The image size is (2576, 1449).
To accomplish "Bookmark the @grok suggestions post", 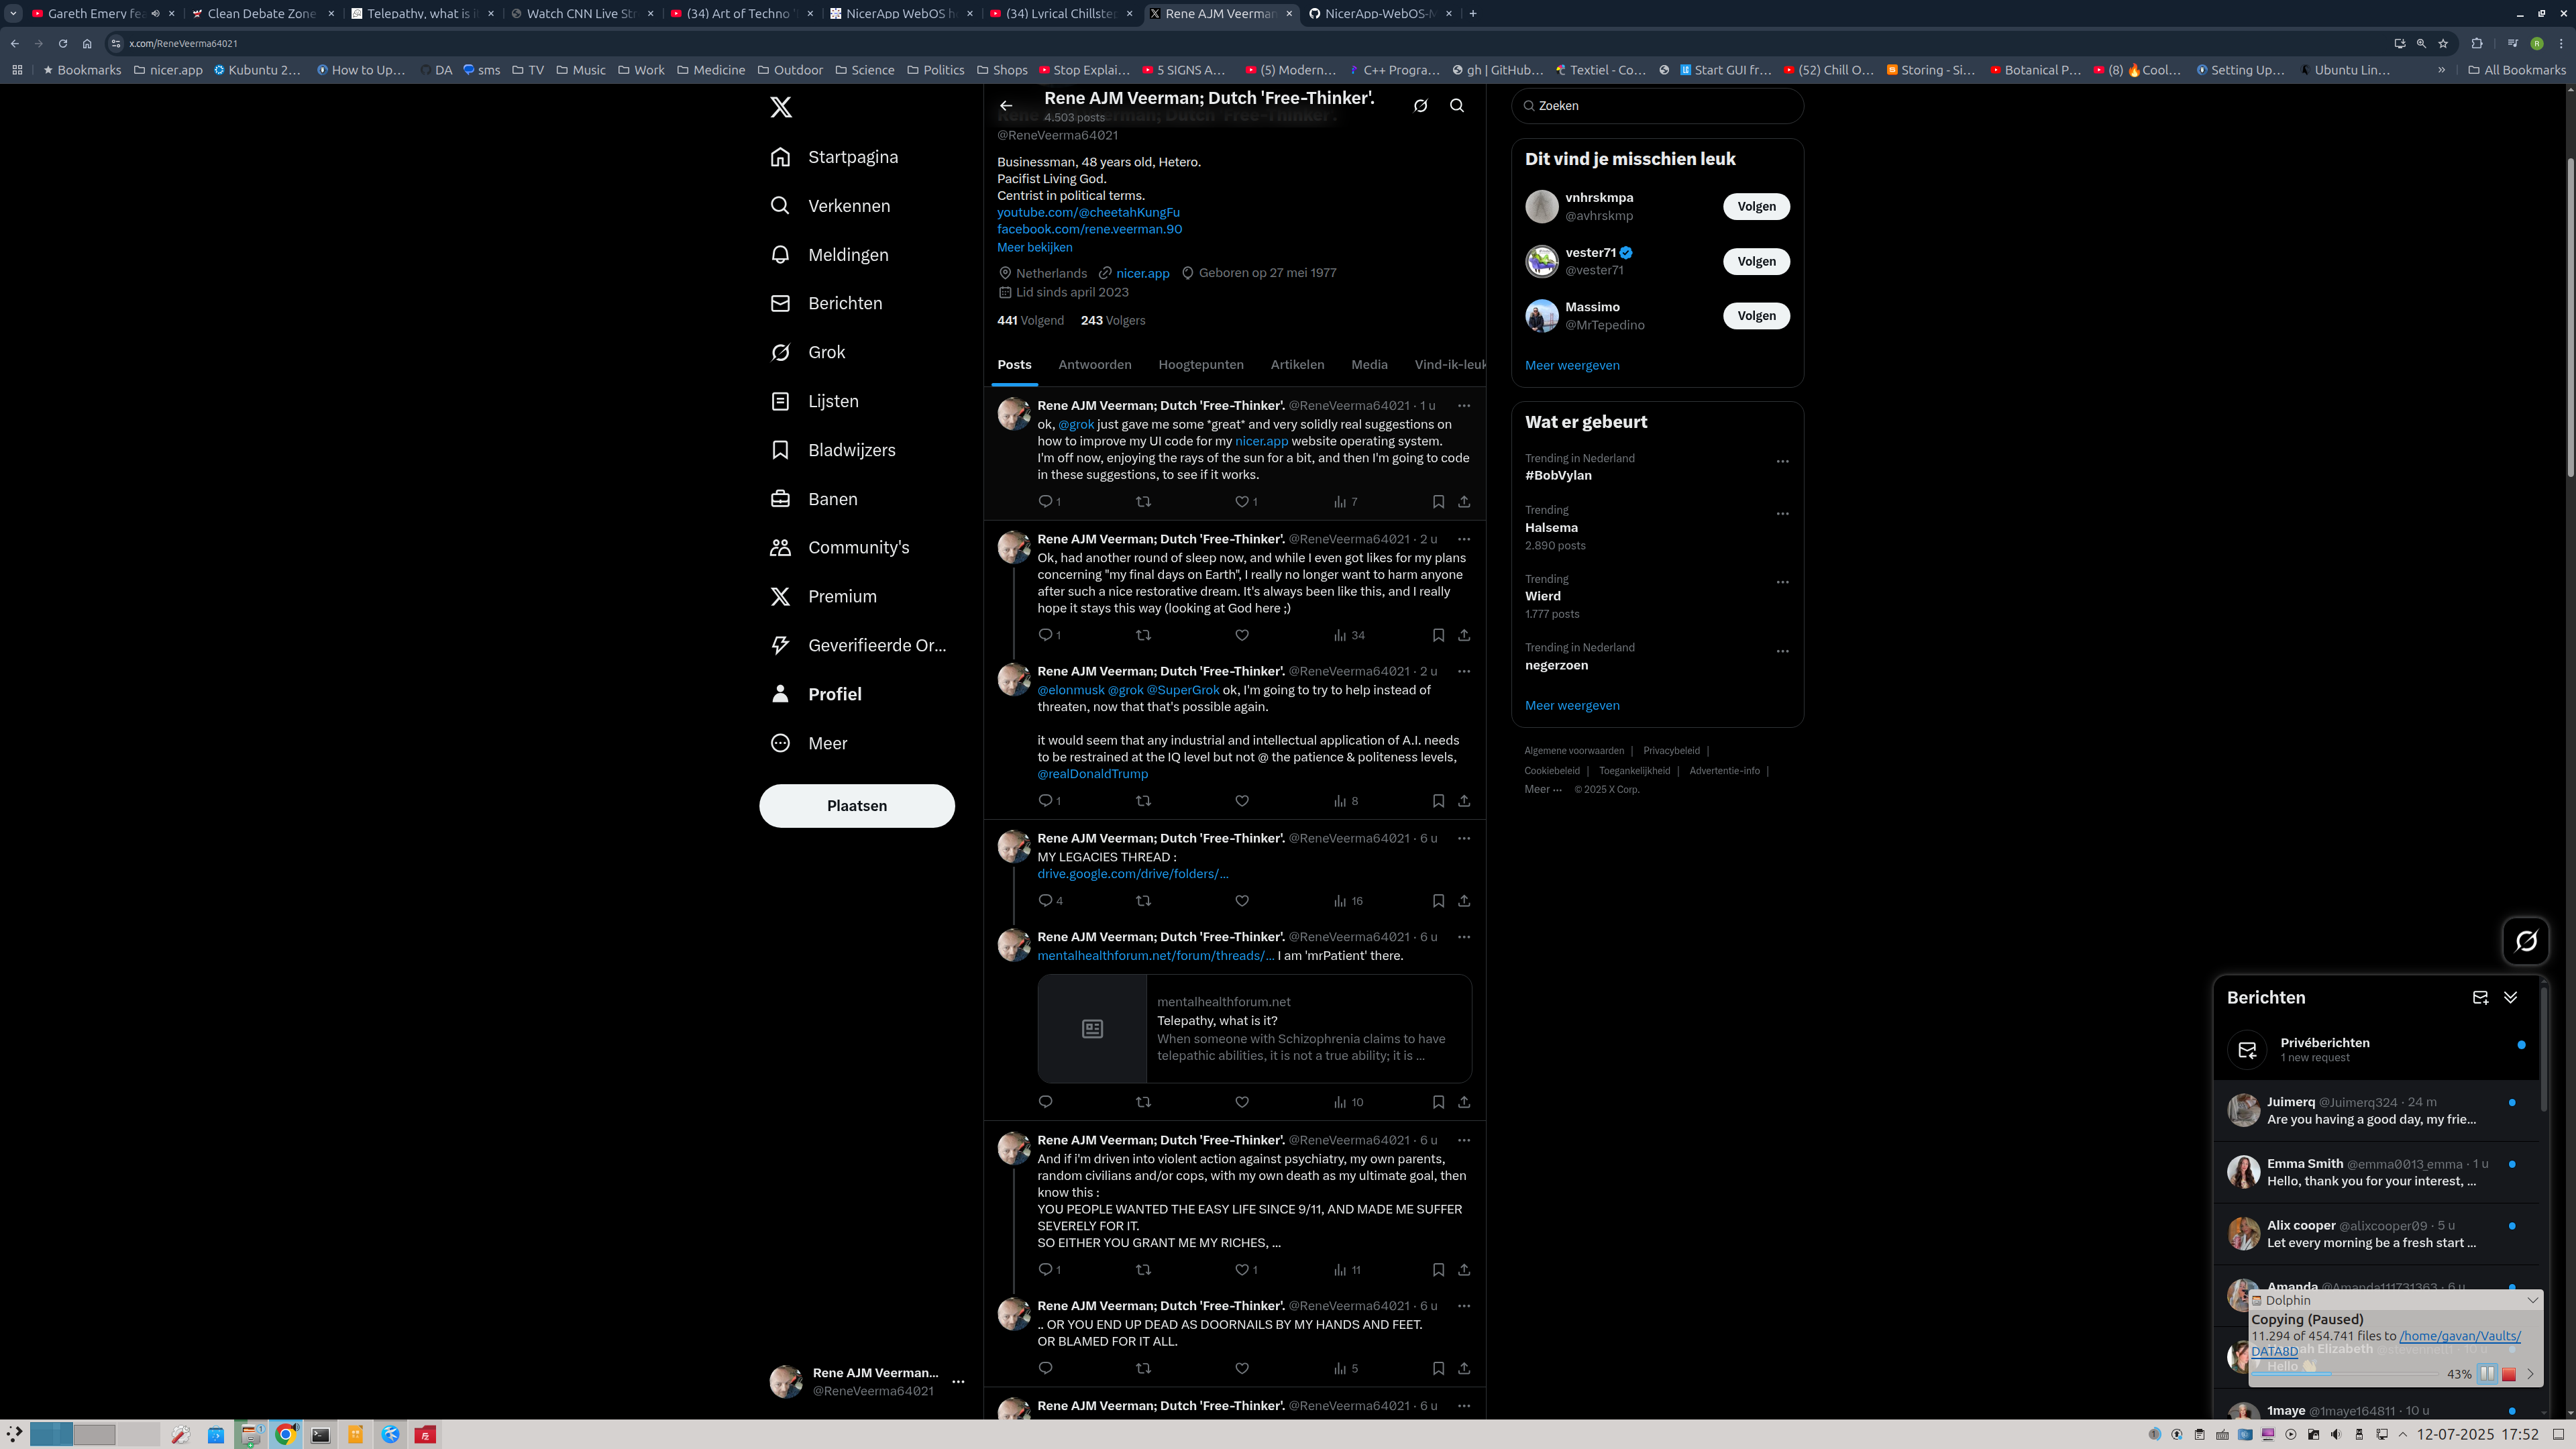I will click(x=1438, y=501).
